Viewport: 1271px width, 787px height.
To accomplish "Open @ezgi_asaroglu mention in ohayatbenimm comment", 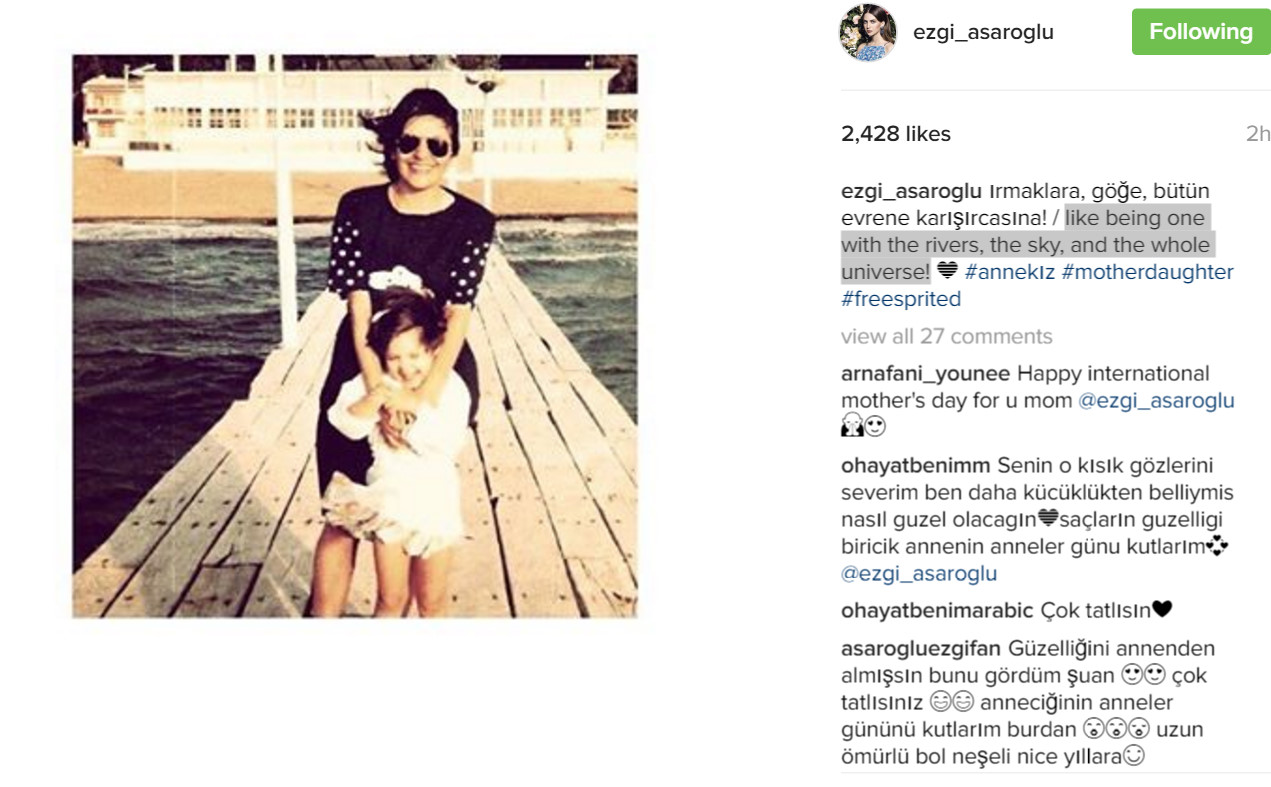I will [919, 574].
